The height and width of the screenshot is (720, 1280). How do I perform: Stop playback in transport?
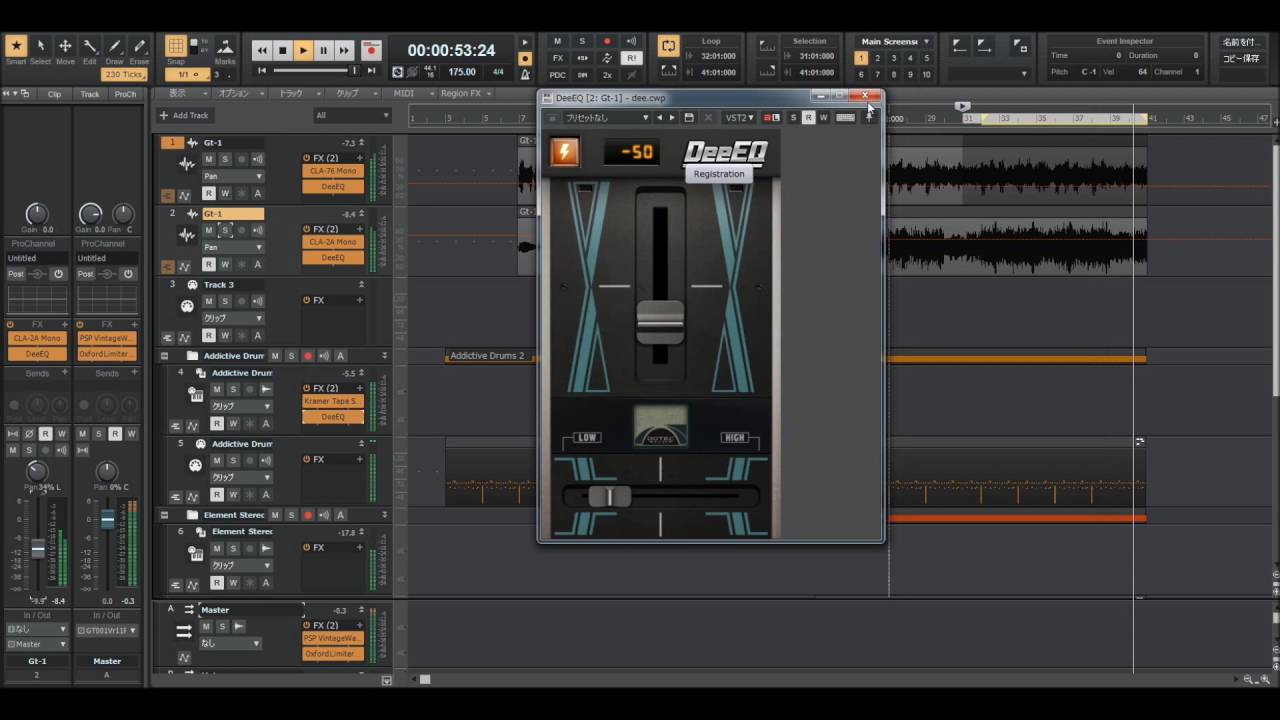click(282, 50)
